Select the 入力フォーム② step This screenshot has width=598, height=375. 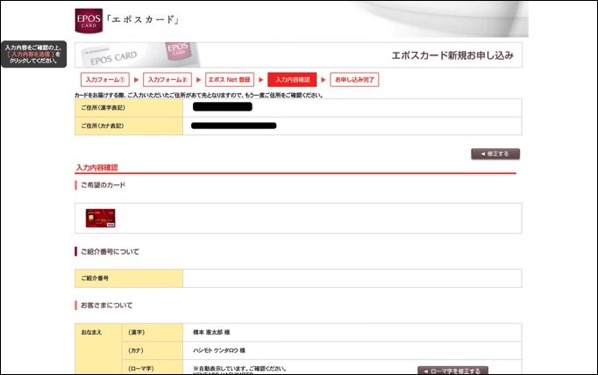[167, 80]
